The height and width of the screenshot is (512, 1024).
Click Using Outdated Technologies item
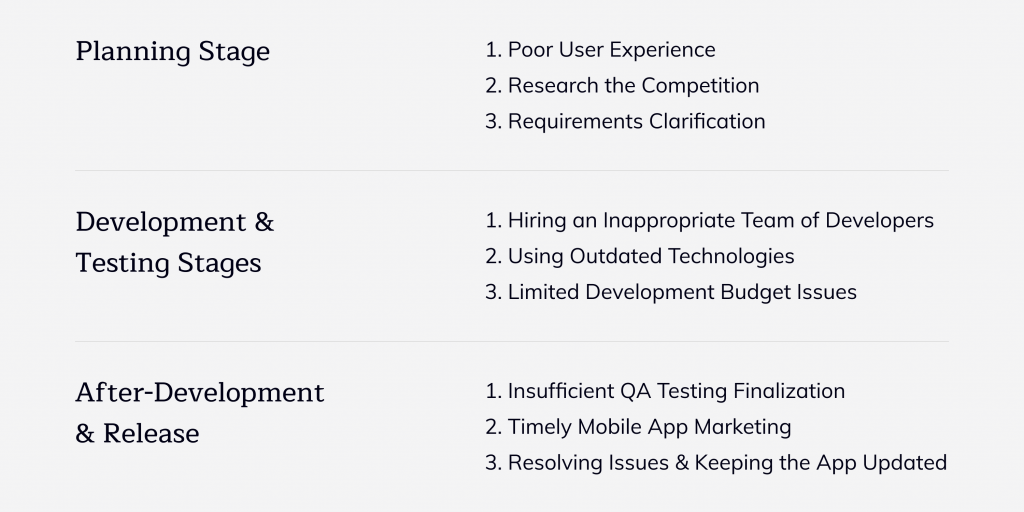(639, 256)
